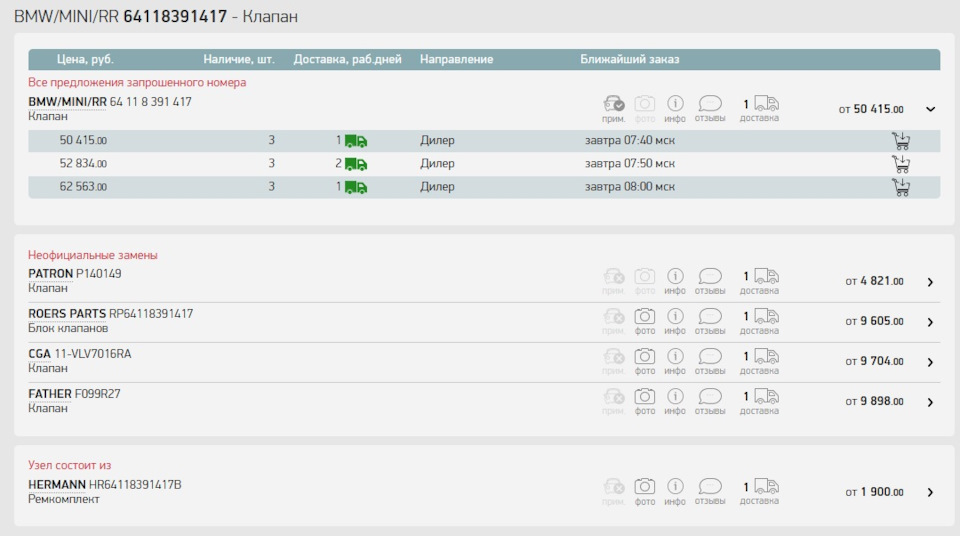Expand HERMANN HR64118391417B offers
Screen dimensions: 960x536
tap(930, 493)
